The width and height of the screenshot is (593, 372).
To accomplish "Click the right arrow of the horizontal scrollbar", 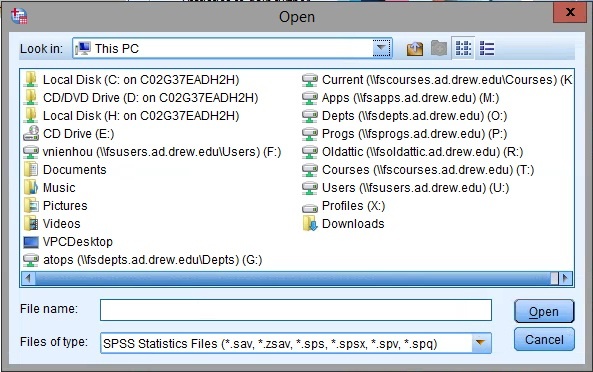I will (565, 279).
